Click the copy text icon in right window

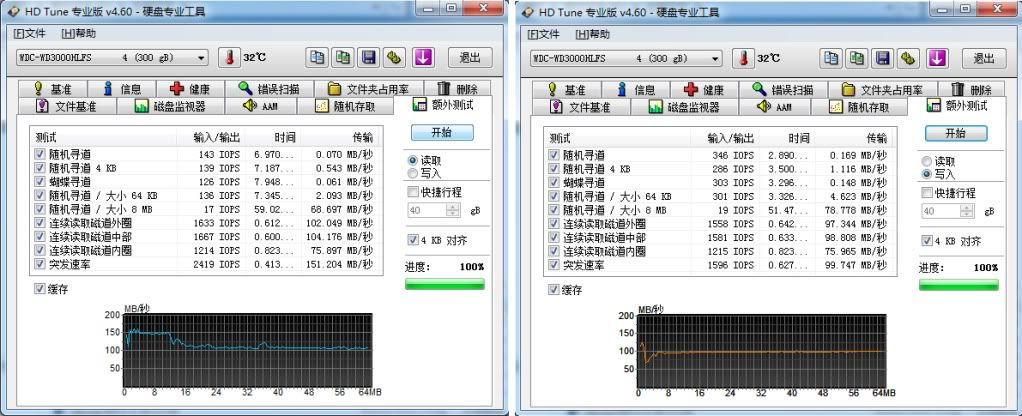pyautogui.click(x=833, y=58)
